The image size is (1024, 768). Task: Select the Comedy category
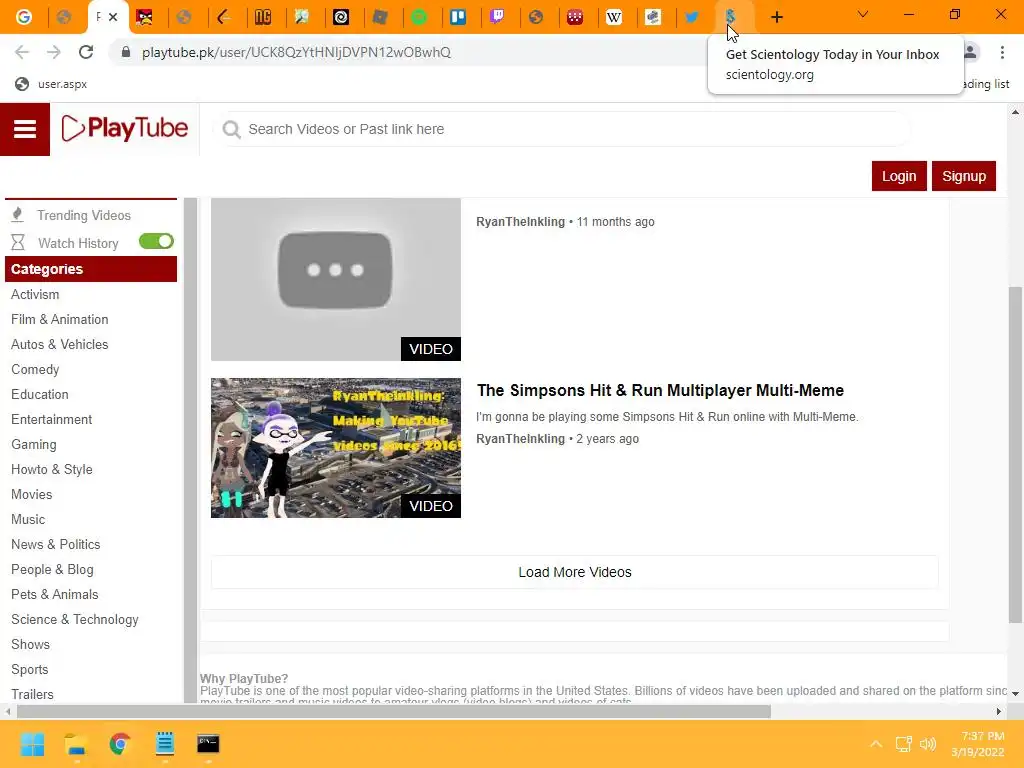35,370
